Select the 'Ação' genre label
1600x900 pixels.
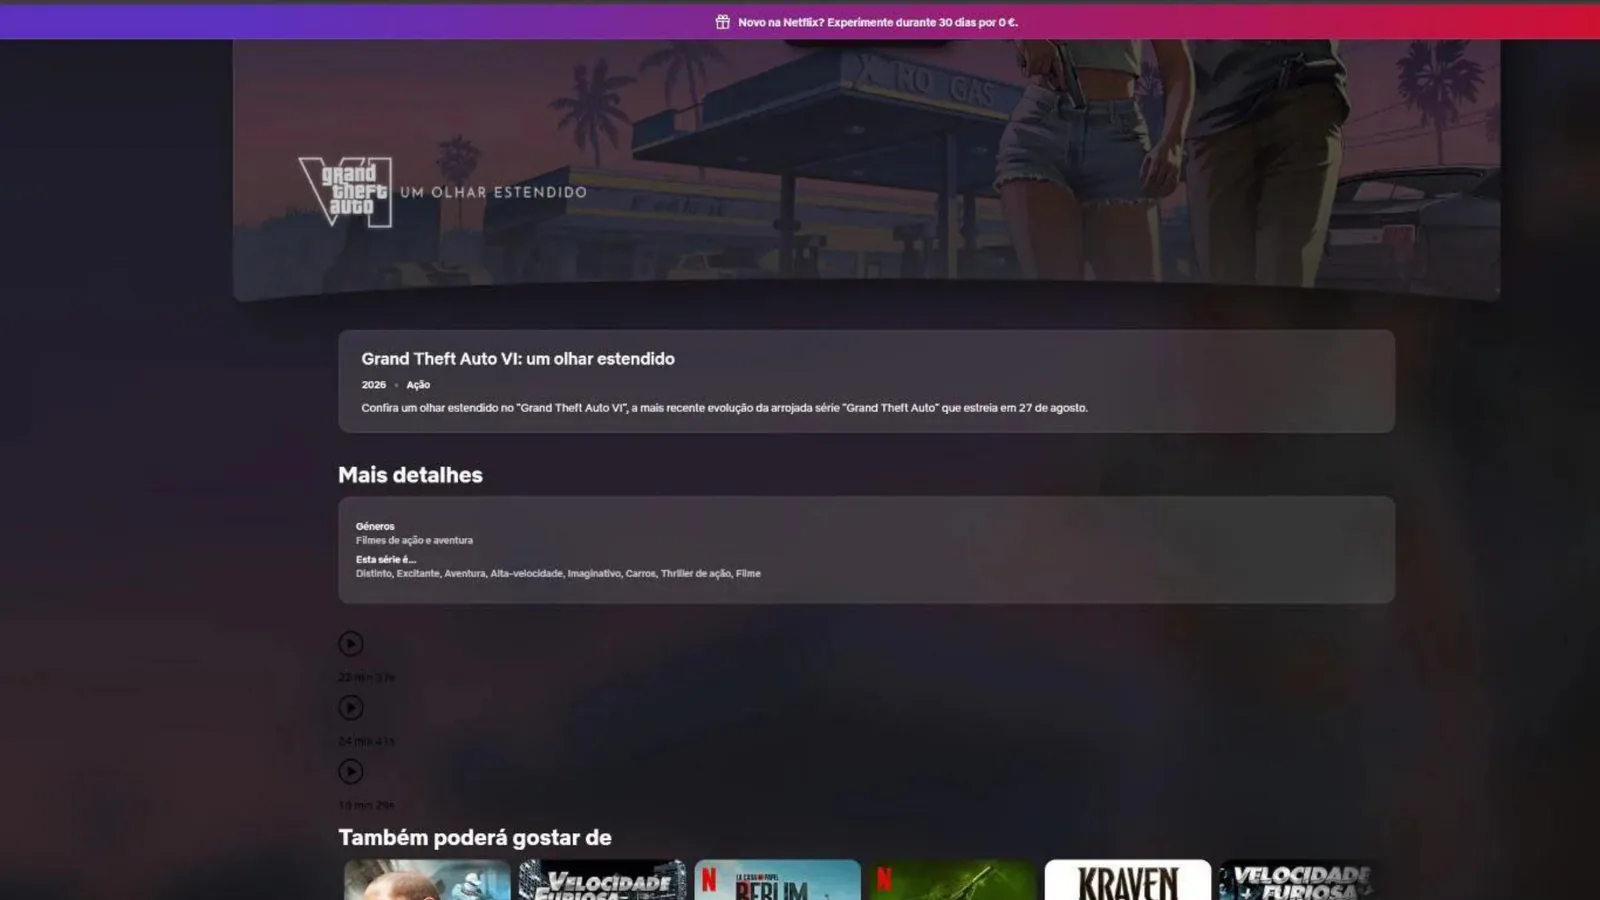418,385
